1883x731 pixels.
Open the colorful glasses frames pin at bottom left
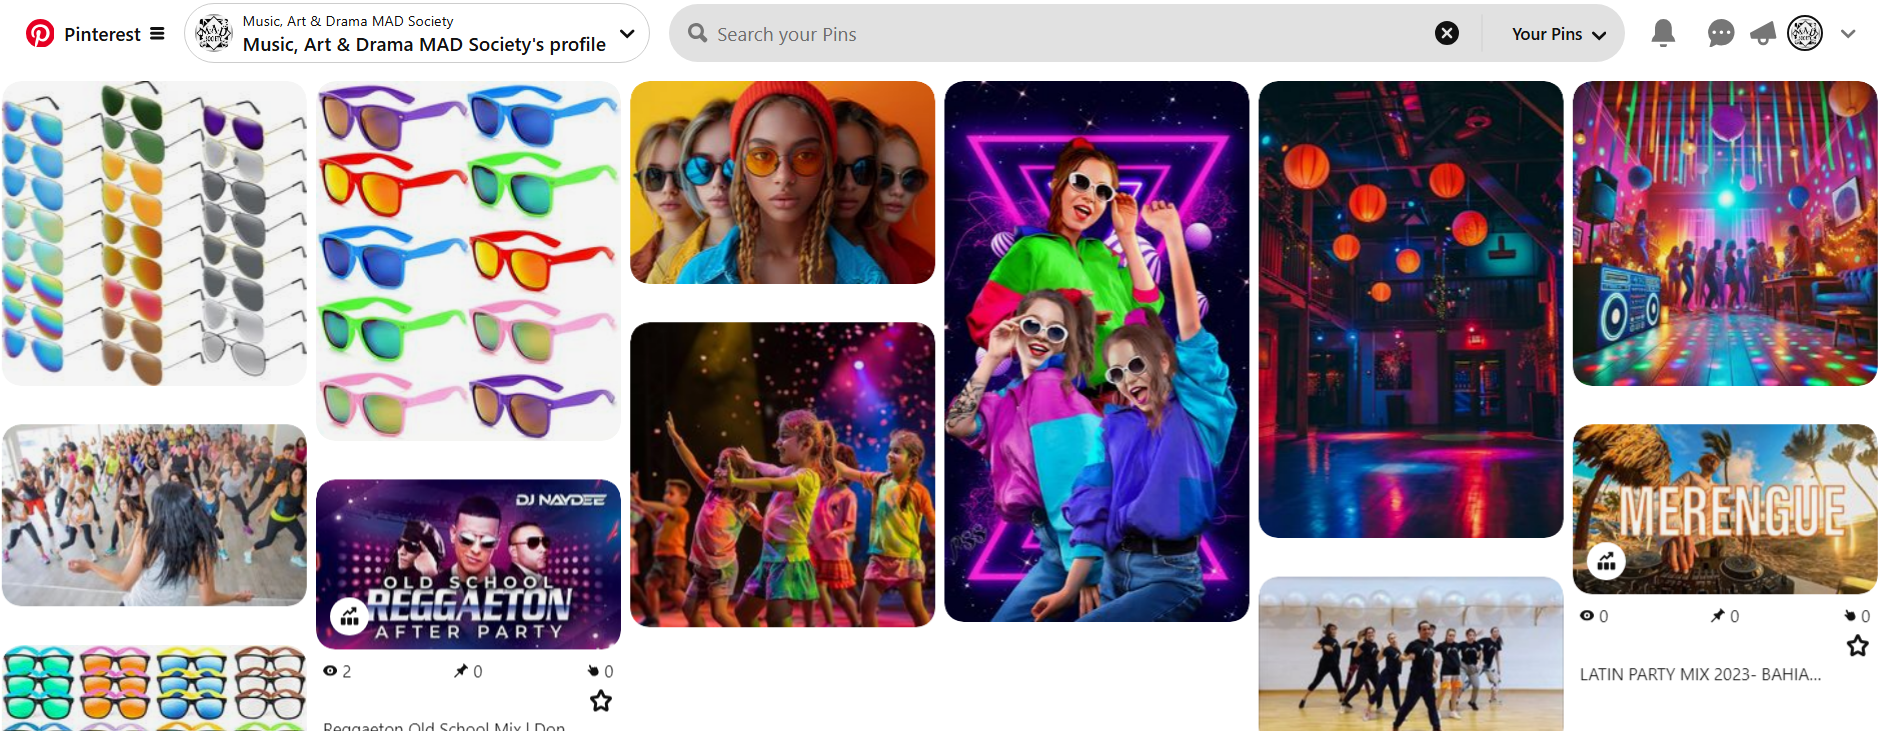pos(154,687)
